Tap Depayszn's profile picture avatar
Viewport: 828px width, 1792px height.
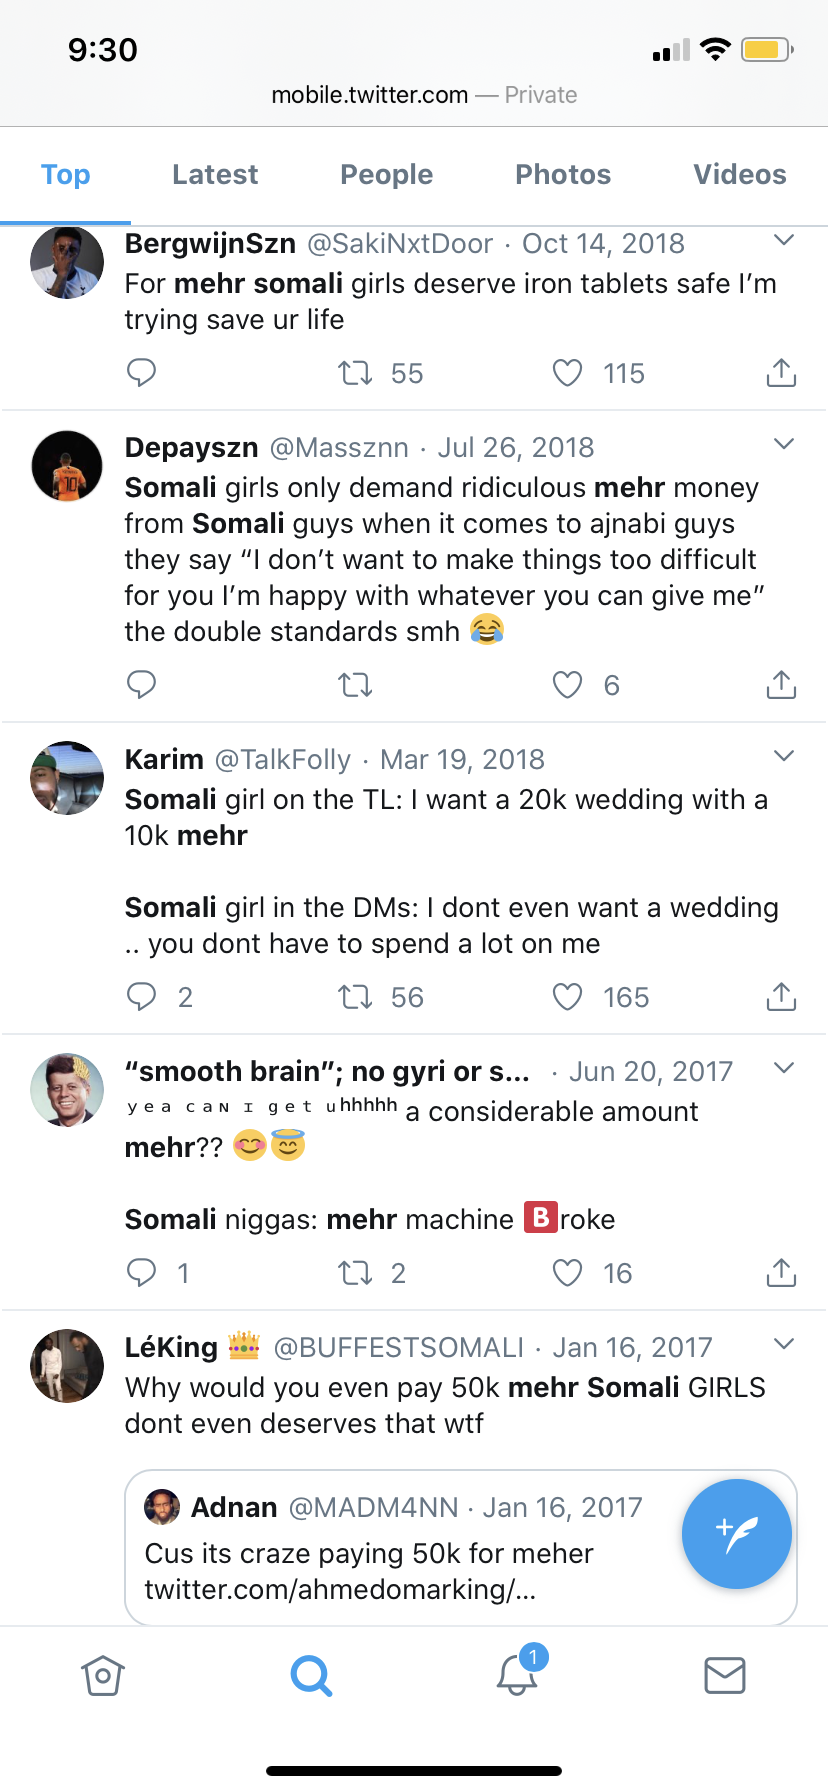click(67, 466)
